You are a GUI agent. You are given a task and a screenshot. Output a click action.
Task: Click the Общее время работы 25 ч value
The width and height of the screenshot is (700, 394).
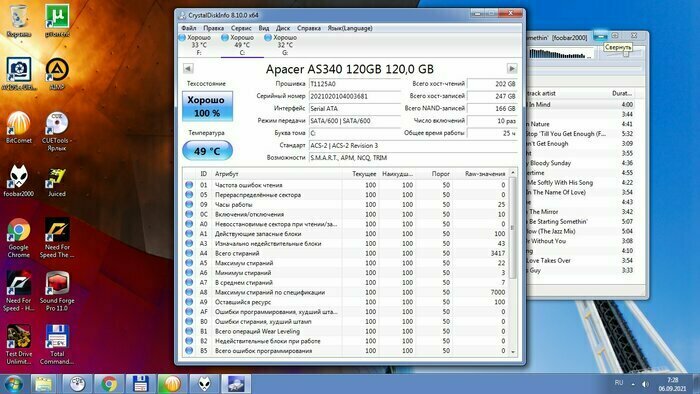click(492, 133)
